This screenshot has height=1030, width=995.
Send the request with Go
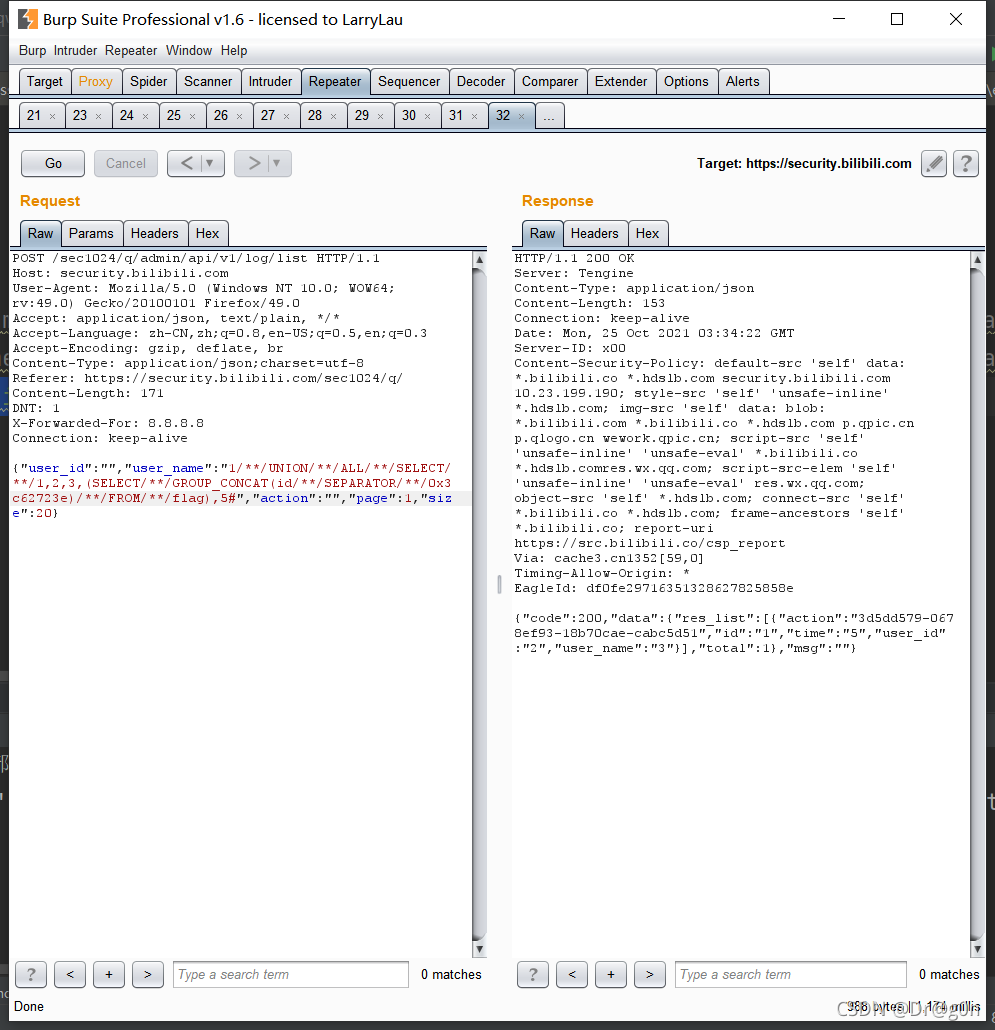click(53, 164)
